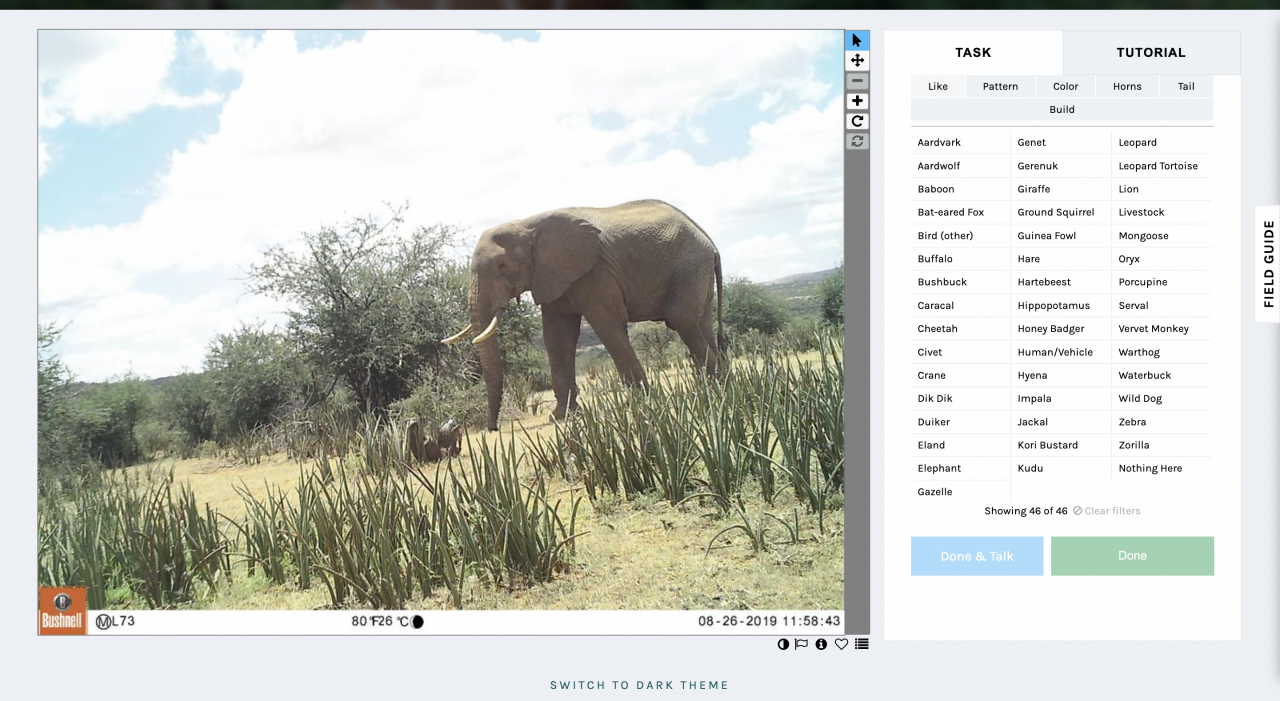Image resolution: width=1280 pixels, height=701 pixels.
Task: Click Switch to Dark Theme link
Action: tap(639, 685)
